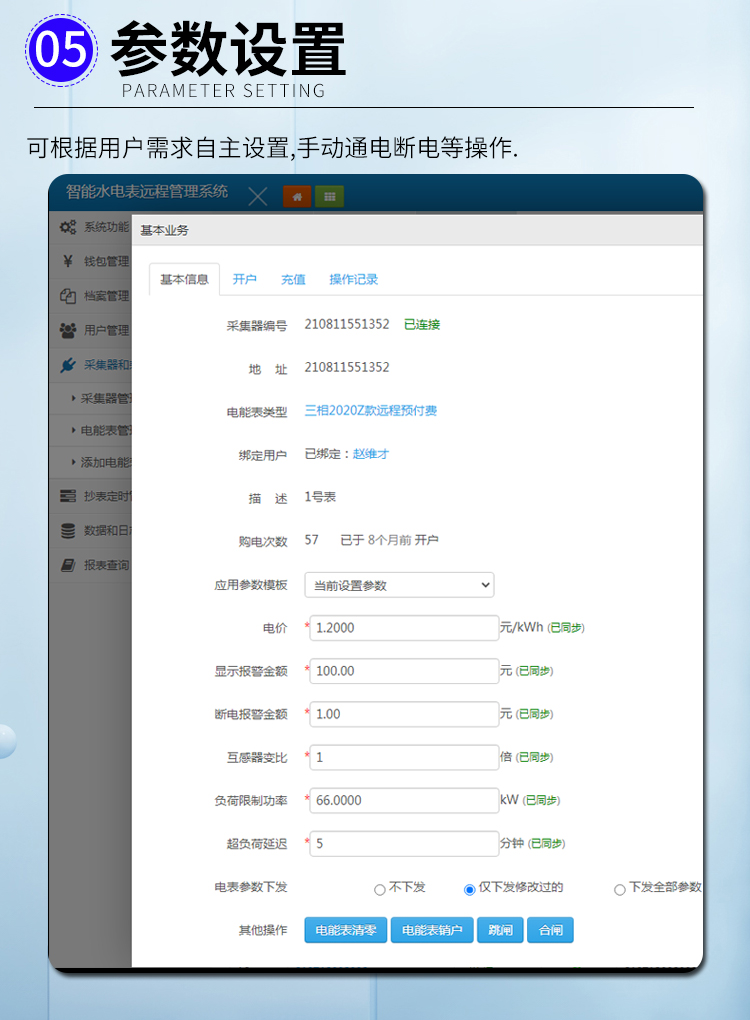The width and height of the screenshot is (750, 1020).
Task: Select 下发全部参数 radio button
Action: pos(620,889)
